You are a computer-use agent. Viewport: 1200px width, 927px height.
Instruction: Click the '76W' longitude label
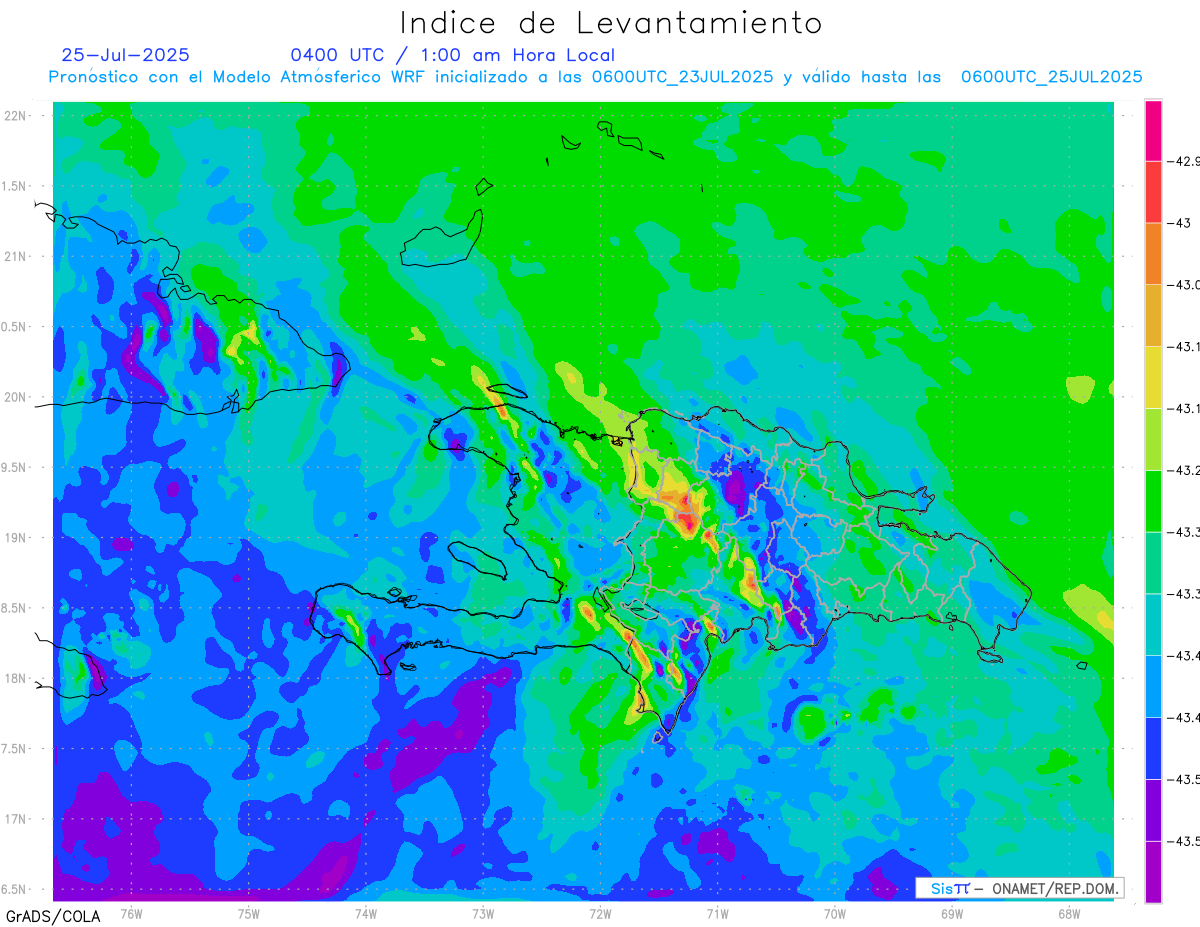pos(131,913)
